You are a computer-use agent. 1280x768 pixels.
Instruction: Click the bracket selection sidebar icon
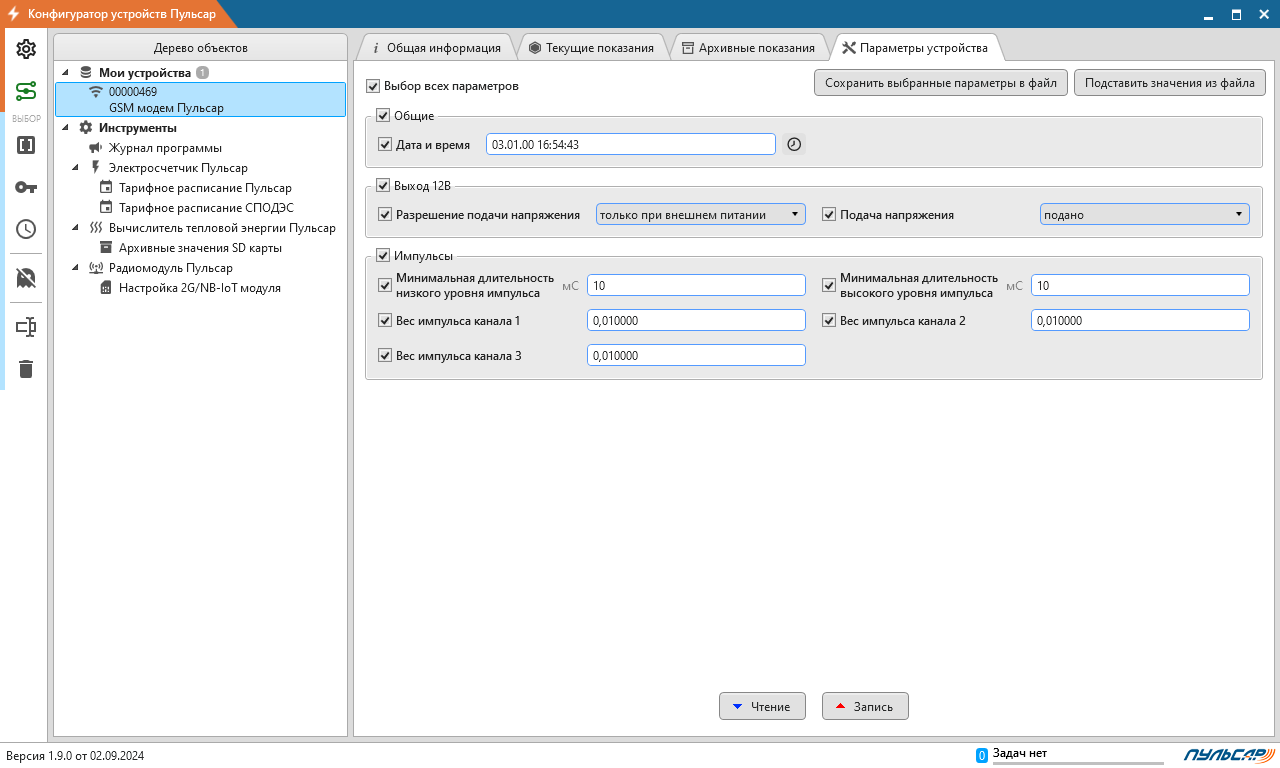coord(26,145)
